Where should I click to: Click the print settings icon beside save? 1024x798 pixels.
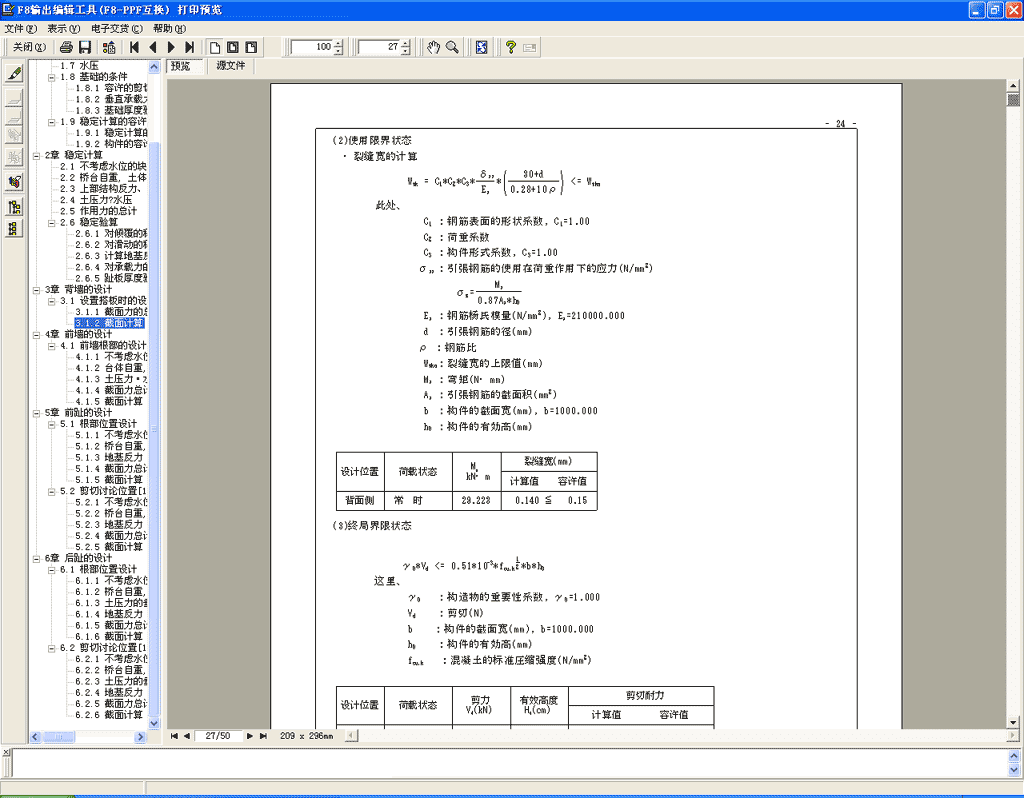click(x=109, y=47)
